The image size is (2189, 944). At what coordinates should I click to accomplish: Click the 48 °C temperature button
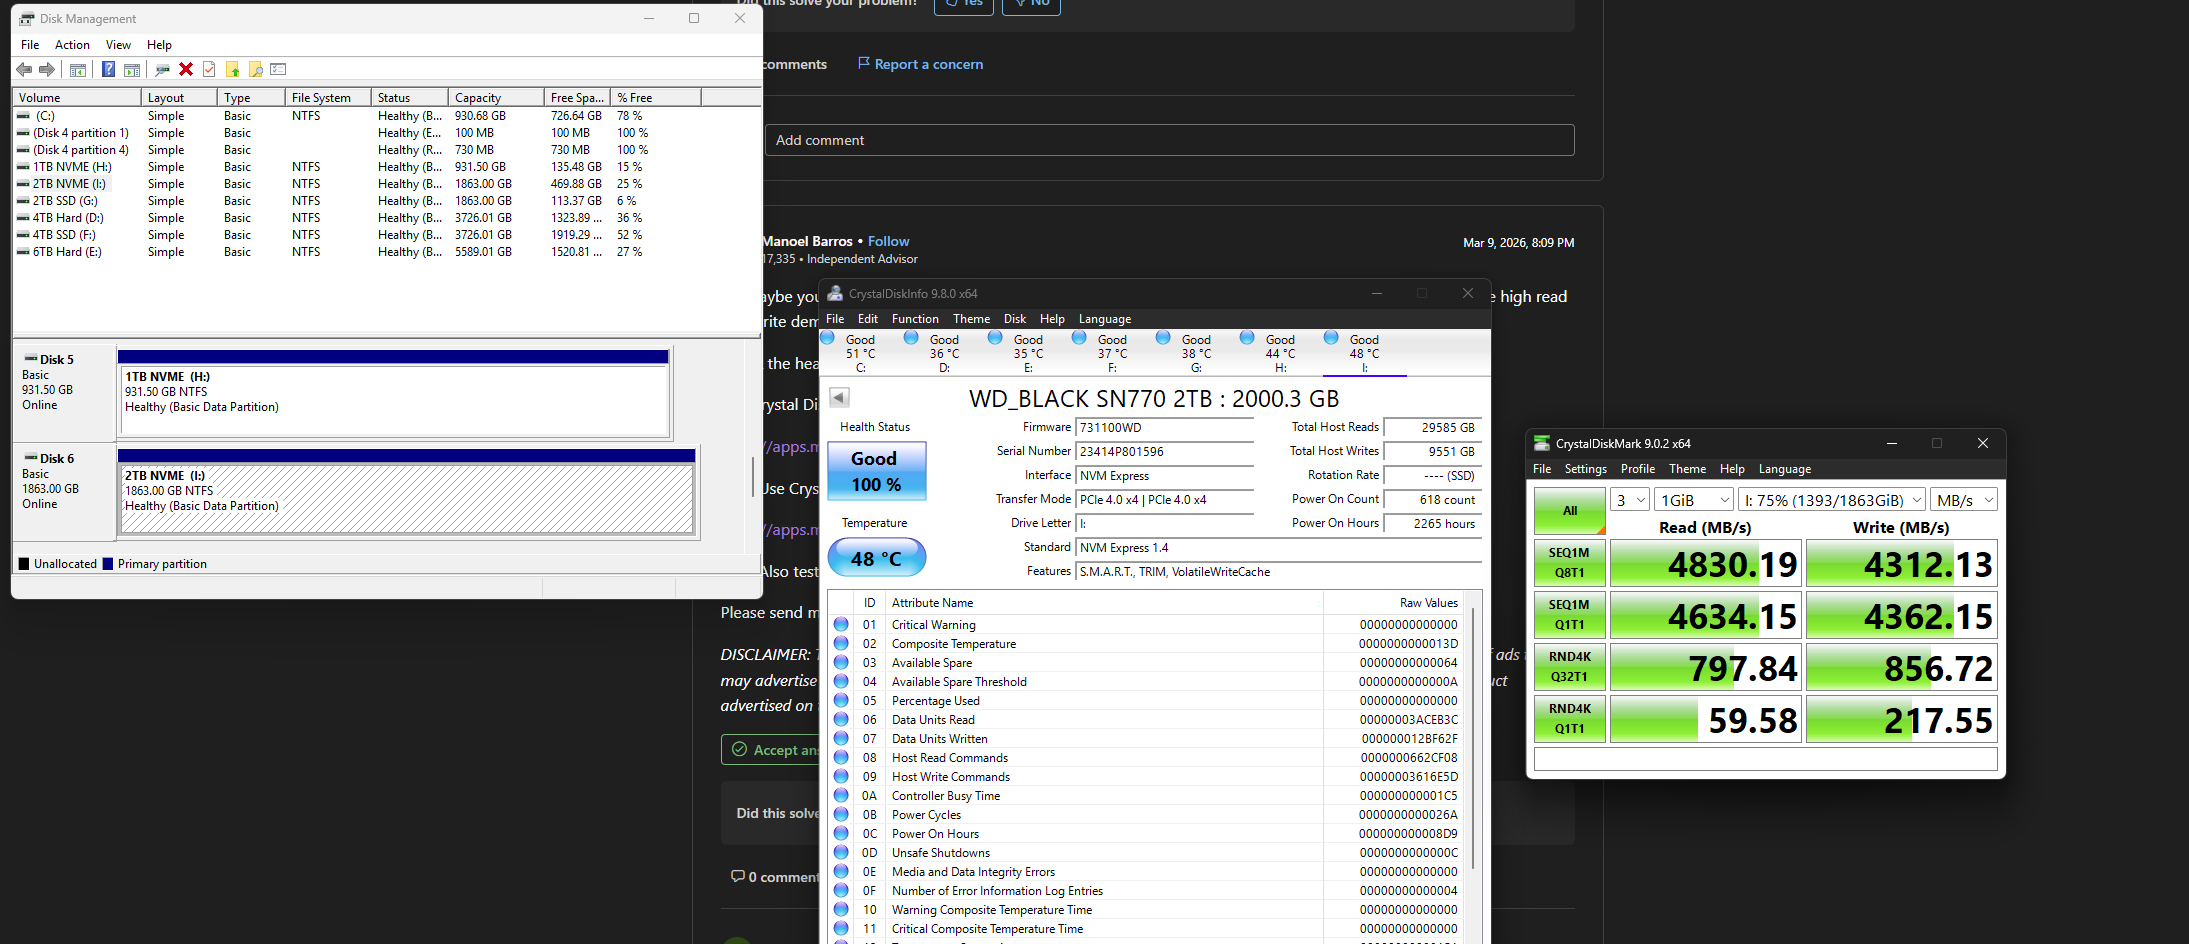[877, 558]
